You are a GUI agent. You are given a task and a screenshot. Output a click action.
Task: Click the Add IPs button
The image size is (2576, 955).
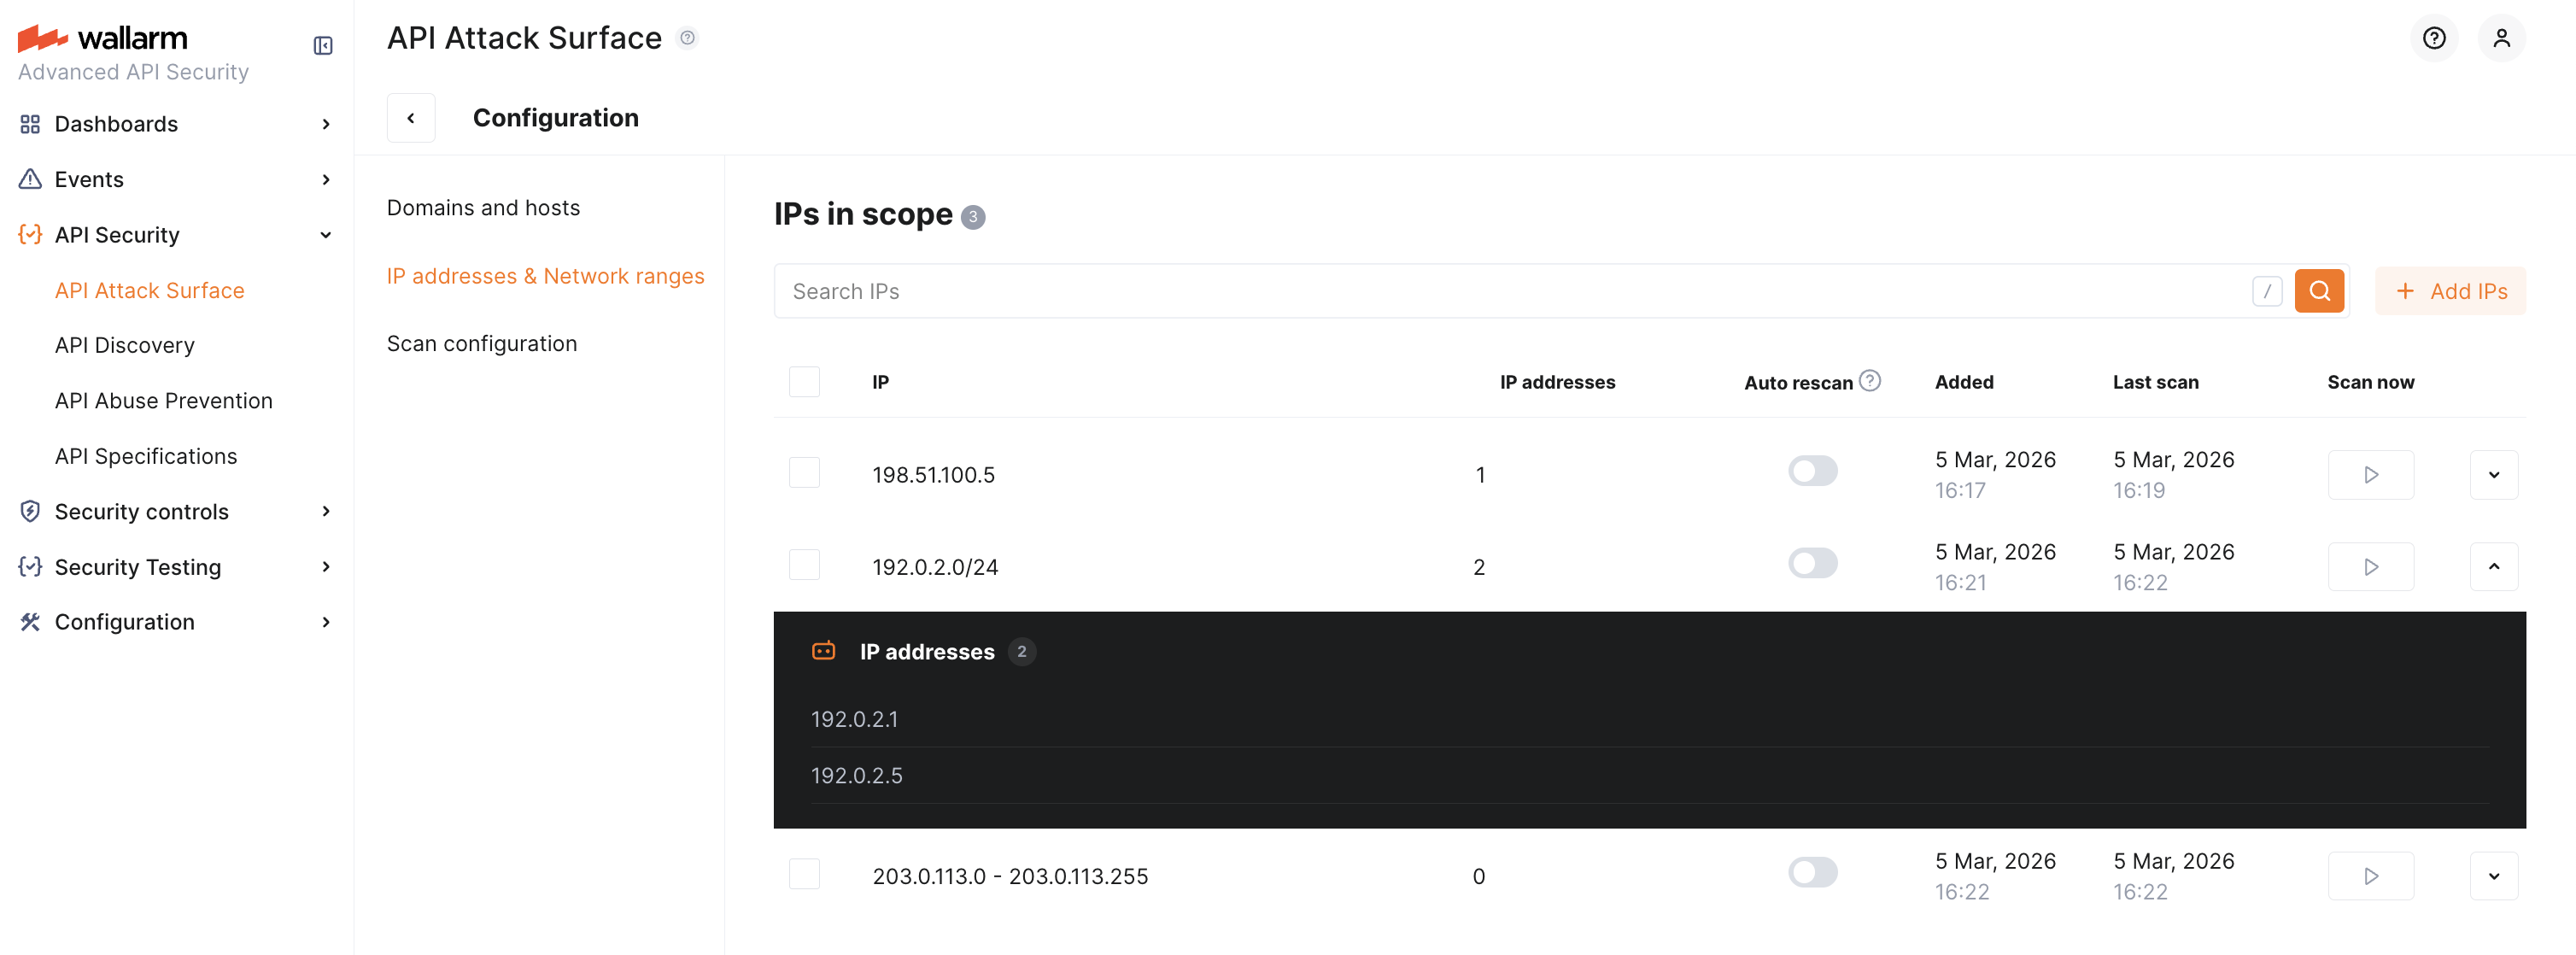[2451, 291]
